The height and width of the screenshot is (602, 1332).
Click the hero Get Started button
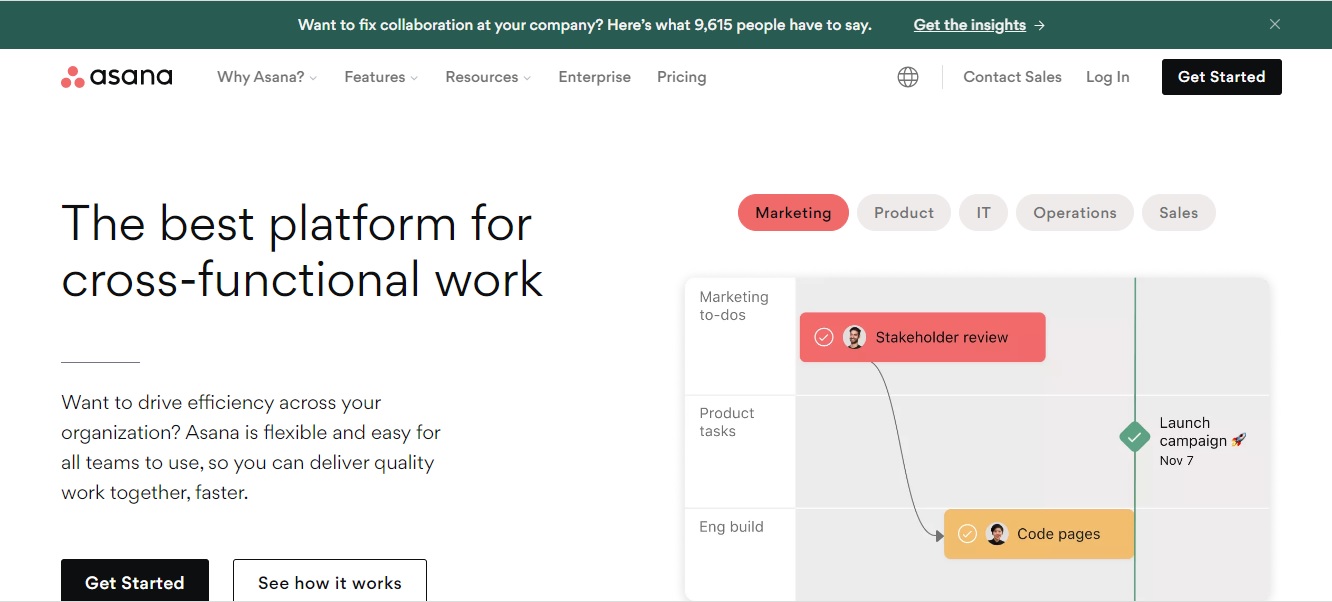pyautogui.click(x=135, y=581)
